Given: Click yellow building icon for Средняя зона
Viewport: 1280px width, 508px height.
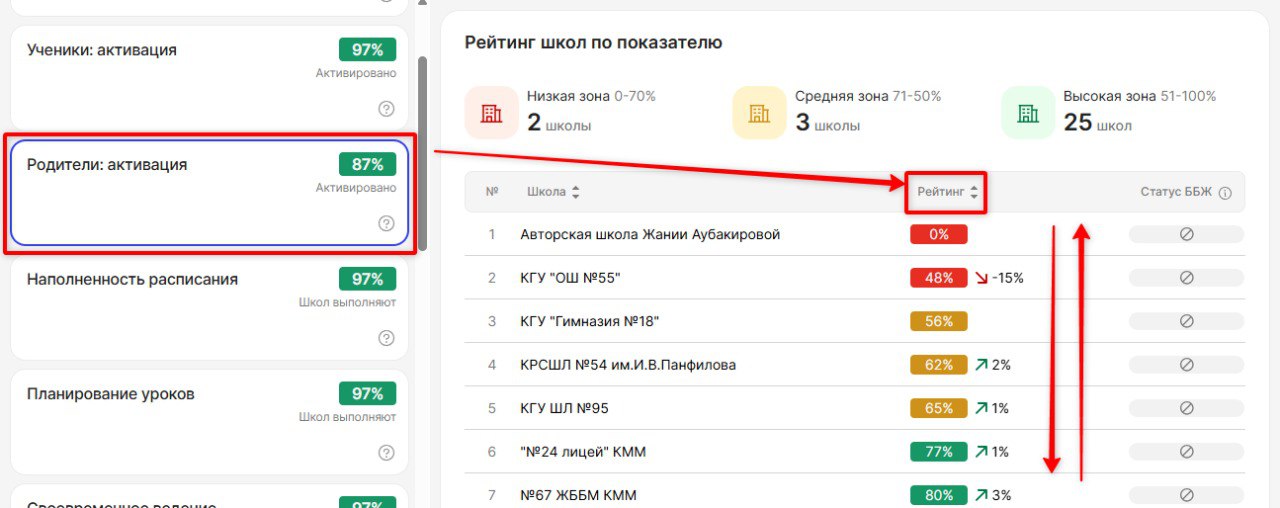Looking at the screenshot, I should tap(759, 113).
